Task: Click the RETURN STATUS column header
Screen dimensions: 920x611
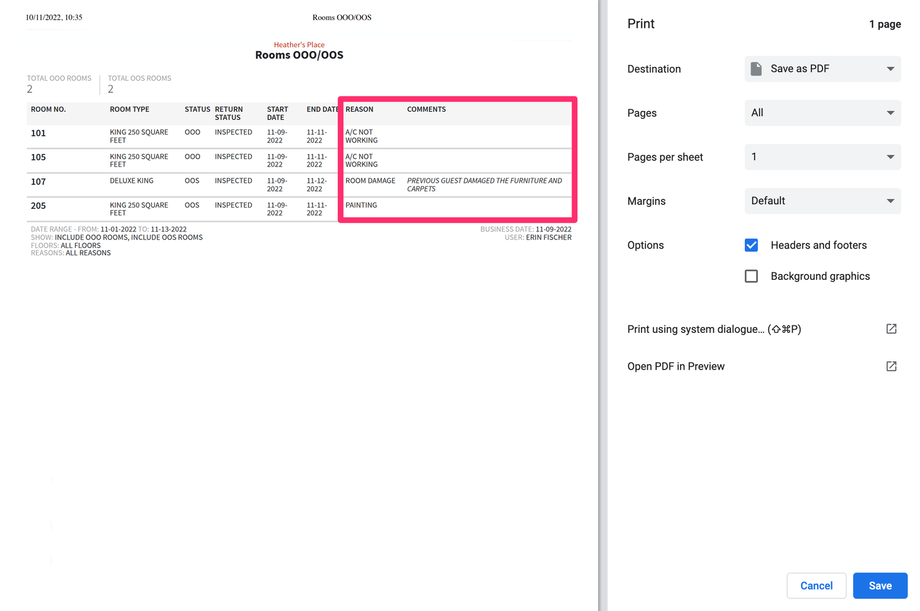Action: (229, 113)
